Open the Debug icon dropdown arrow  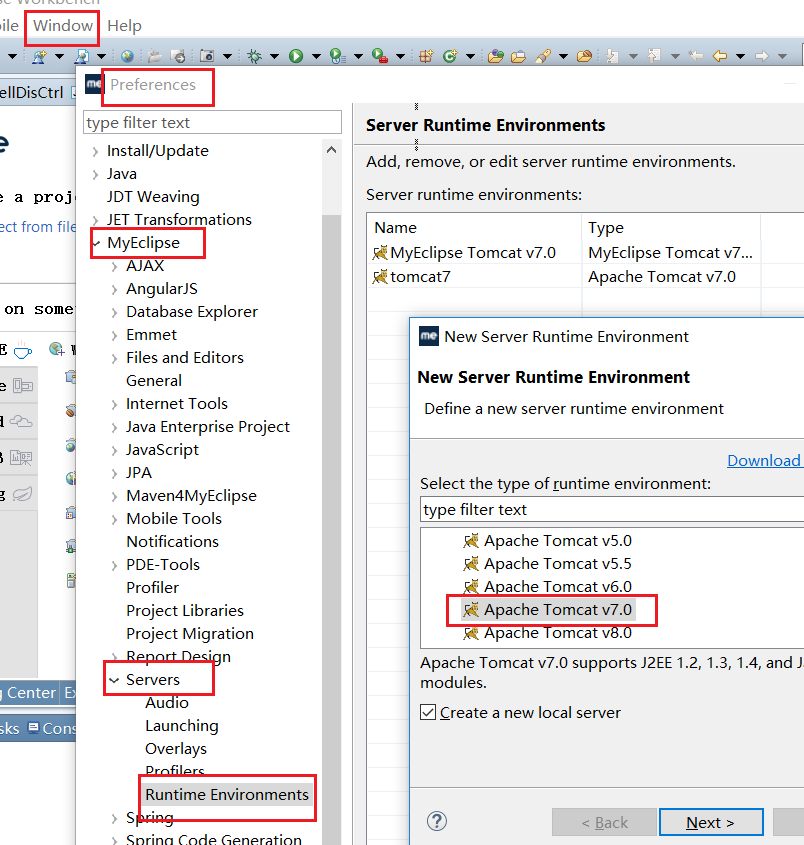click(274, 56)
